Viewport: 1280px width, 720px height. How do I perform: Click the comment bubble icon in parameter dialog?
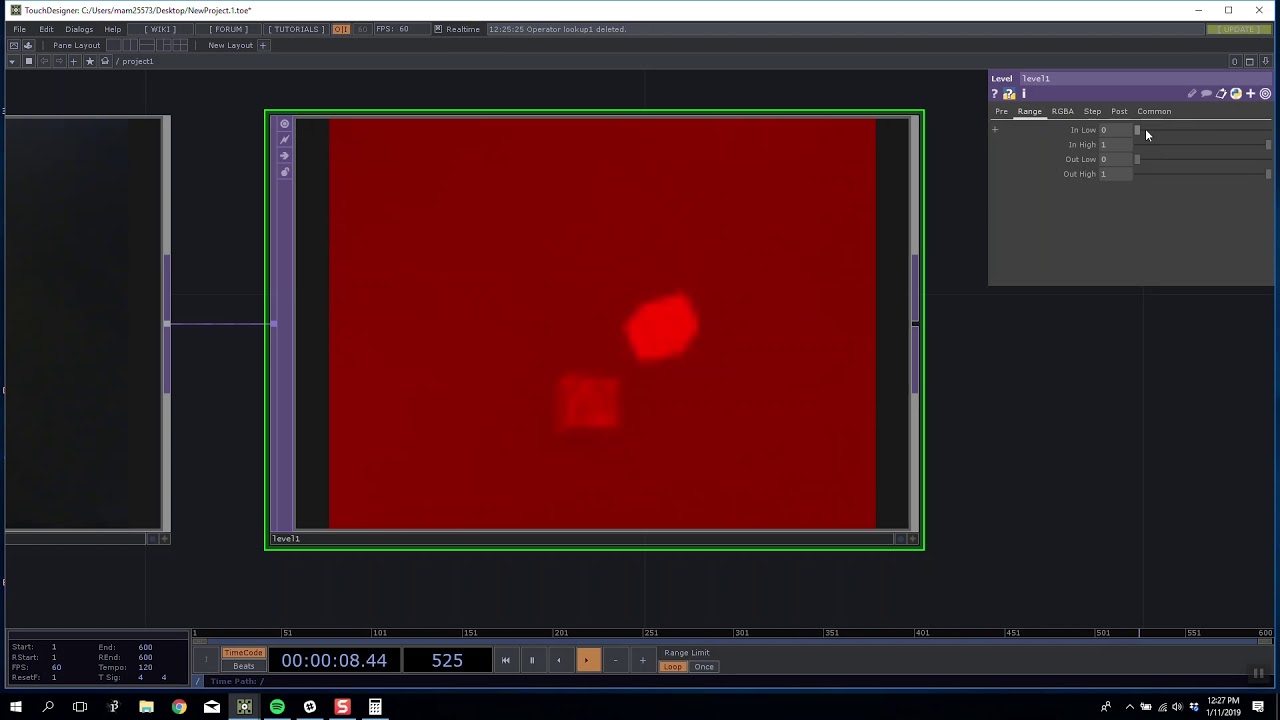pyautogui.click(x=1207, y=93)
